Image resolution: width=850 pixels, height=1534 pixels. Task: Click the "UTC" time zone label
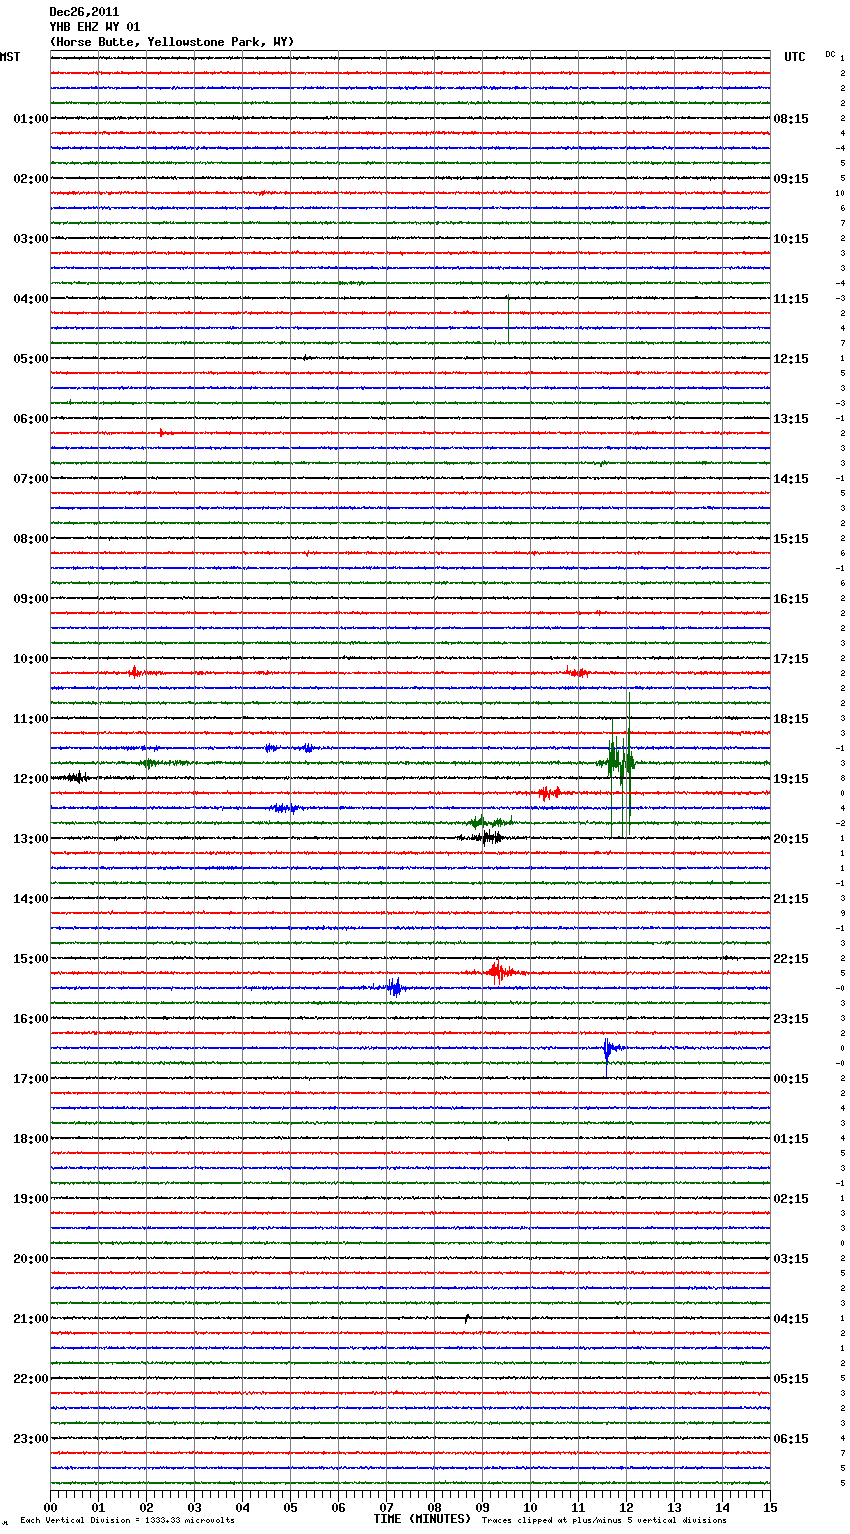[x=795, y=57]
